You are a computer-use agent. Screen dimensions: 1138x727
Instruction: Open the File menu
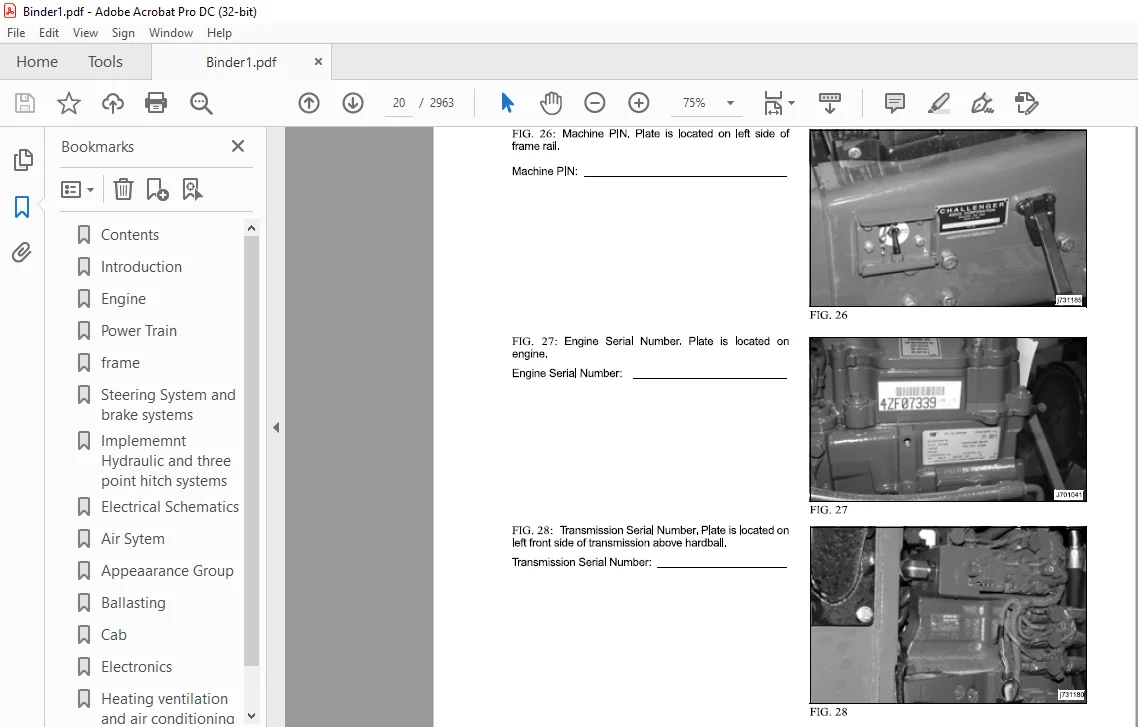click(16, 33)
